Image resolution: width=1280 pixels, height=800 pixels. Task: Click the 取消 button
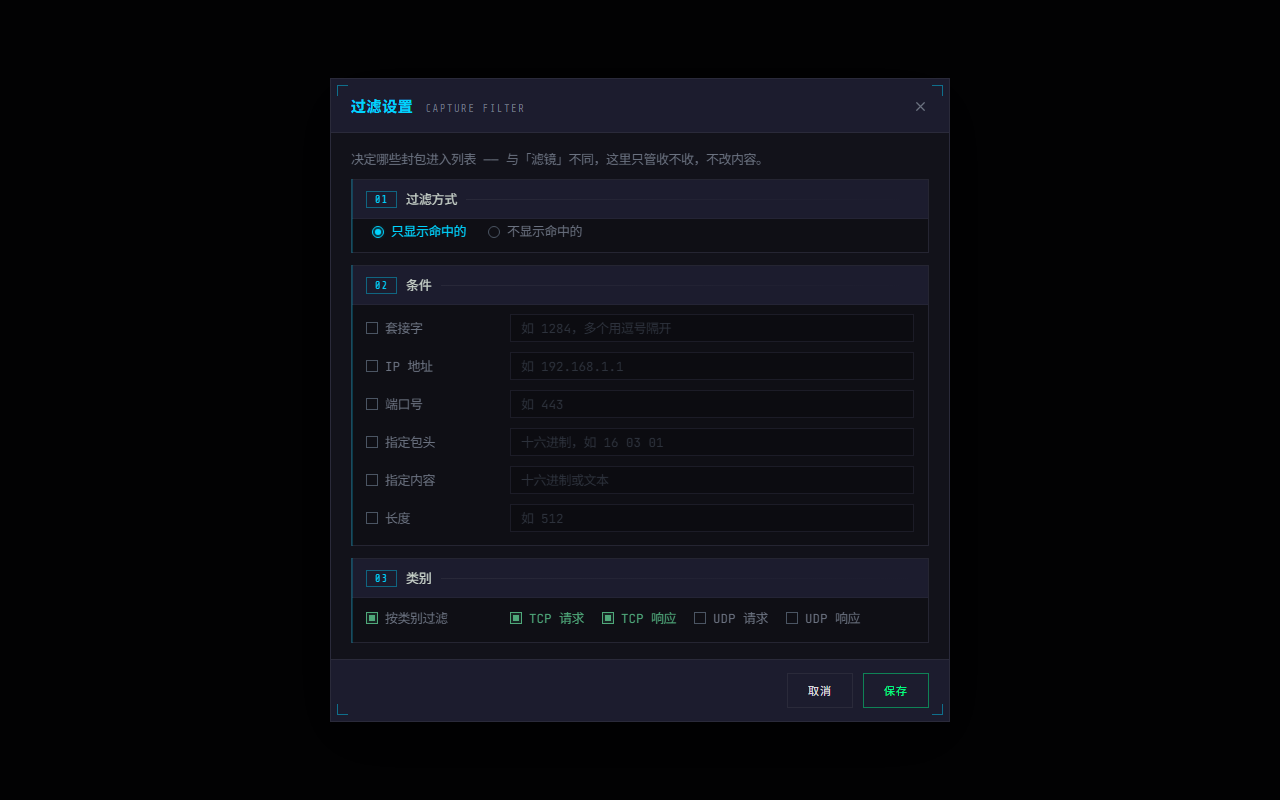[x=820, y=691]
